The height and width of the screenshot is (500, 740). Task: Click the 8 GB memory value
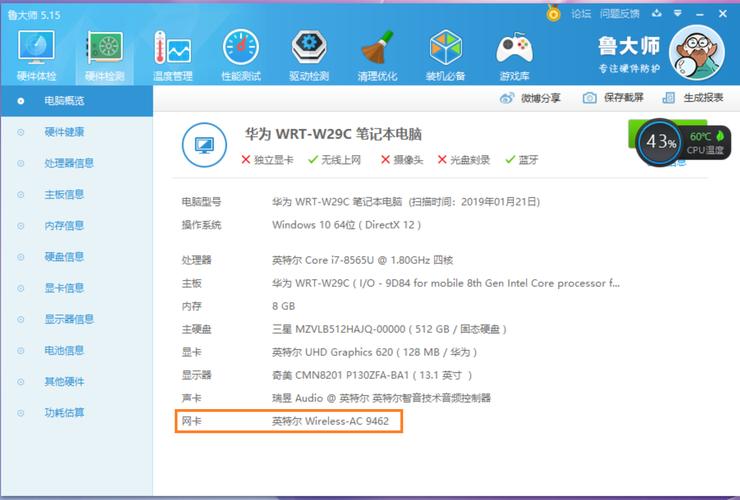[x=283, y=306]
